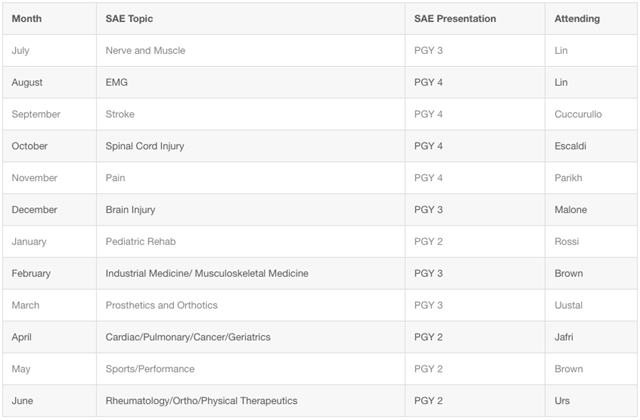This screenshot has width=640, height=420.
Task: Click the Brain Injury topic cell
Action: pos(131,210)
